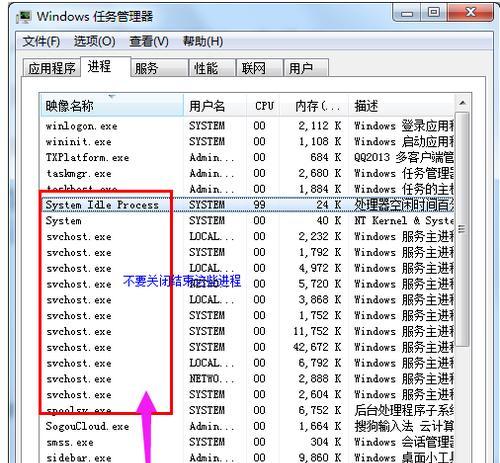500x463 pixels.
Task: Select the wininit.exe process
Action: tap(247, 142)
